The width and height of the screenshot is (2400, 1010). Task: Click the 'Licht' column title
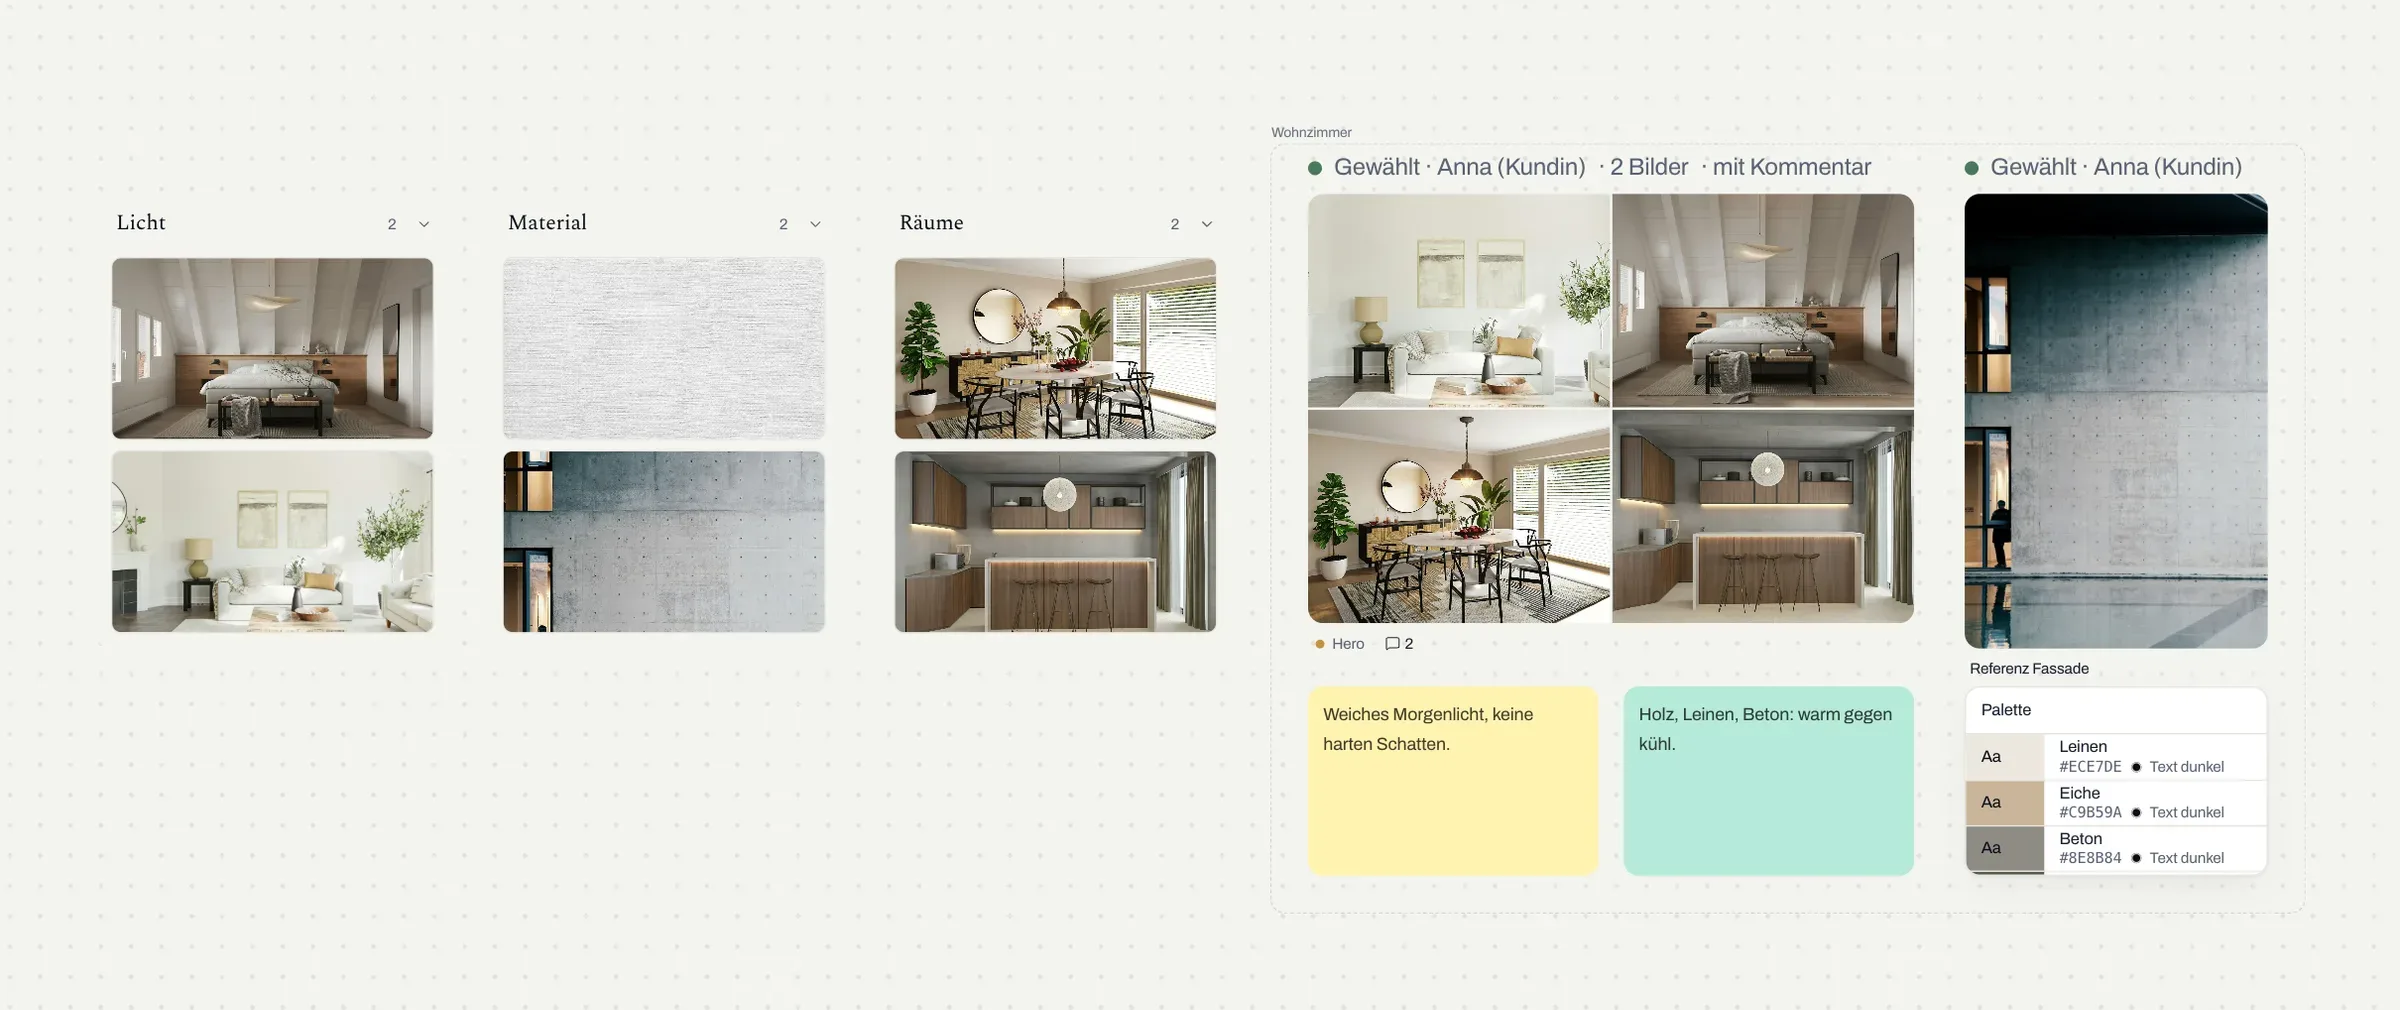click(x=141, y=222)
